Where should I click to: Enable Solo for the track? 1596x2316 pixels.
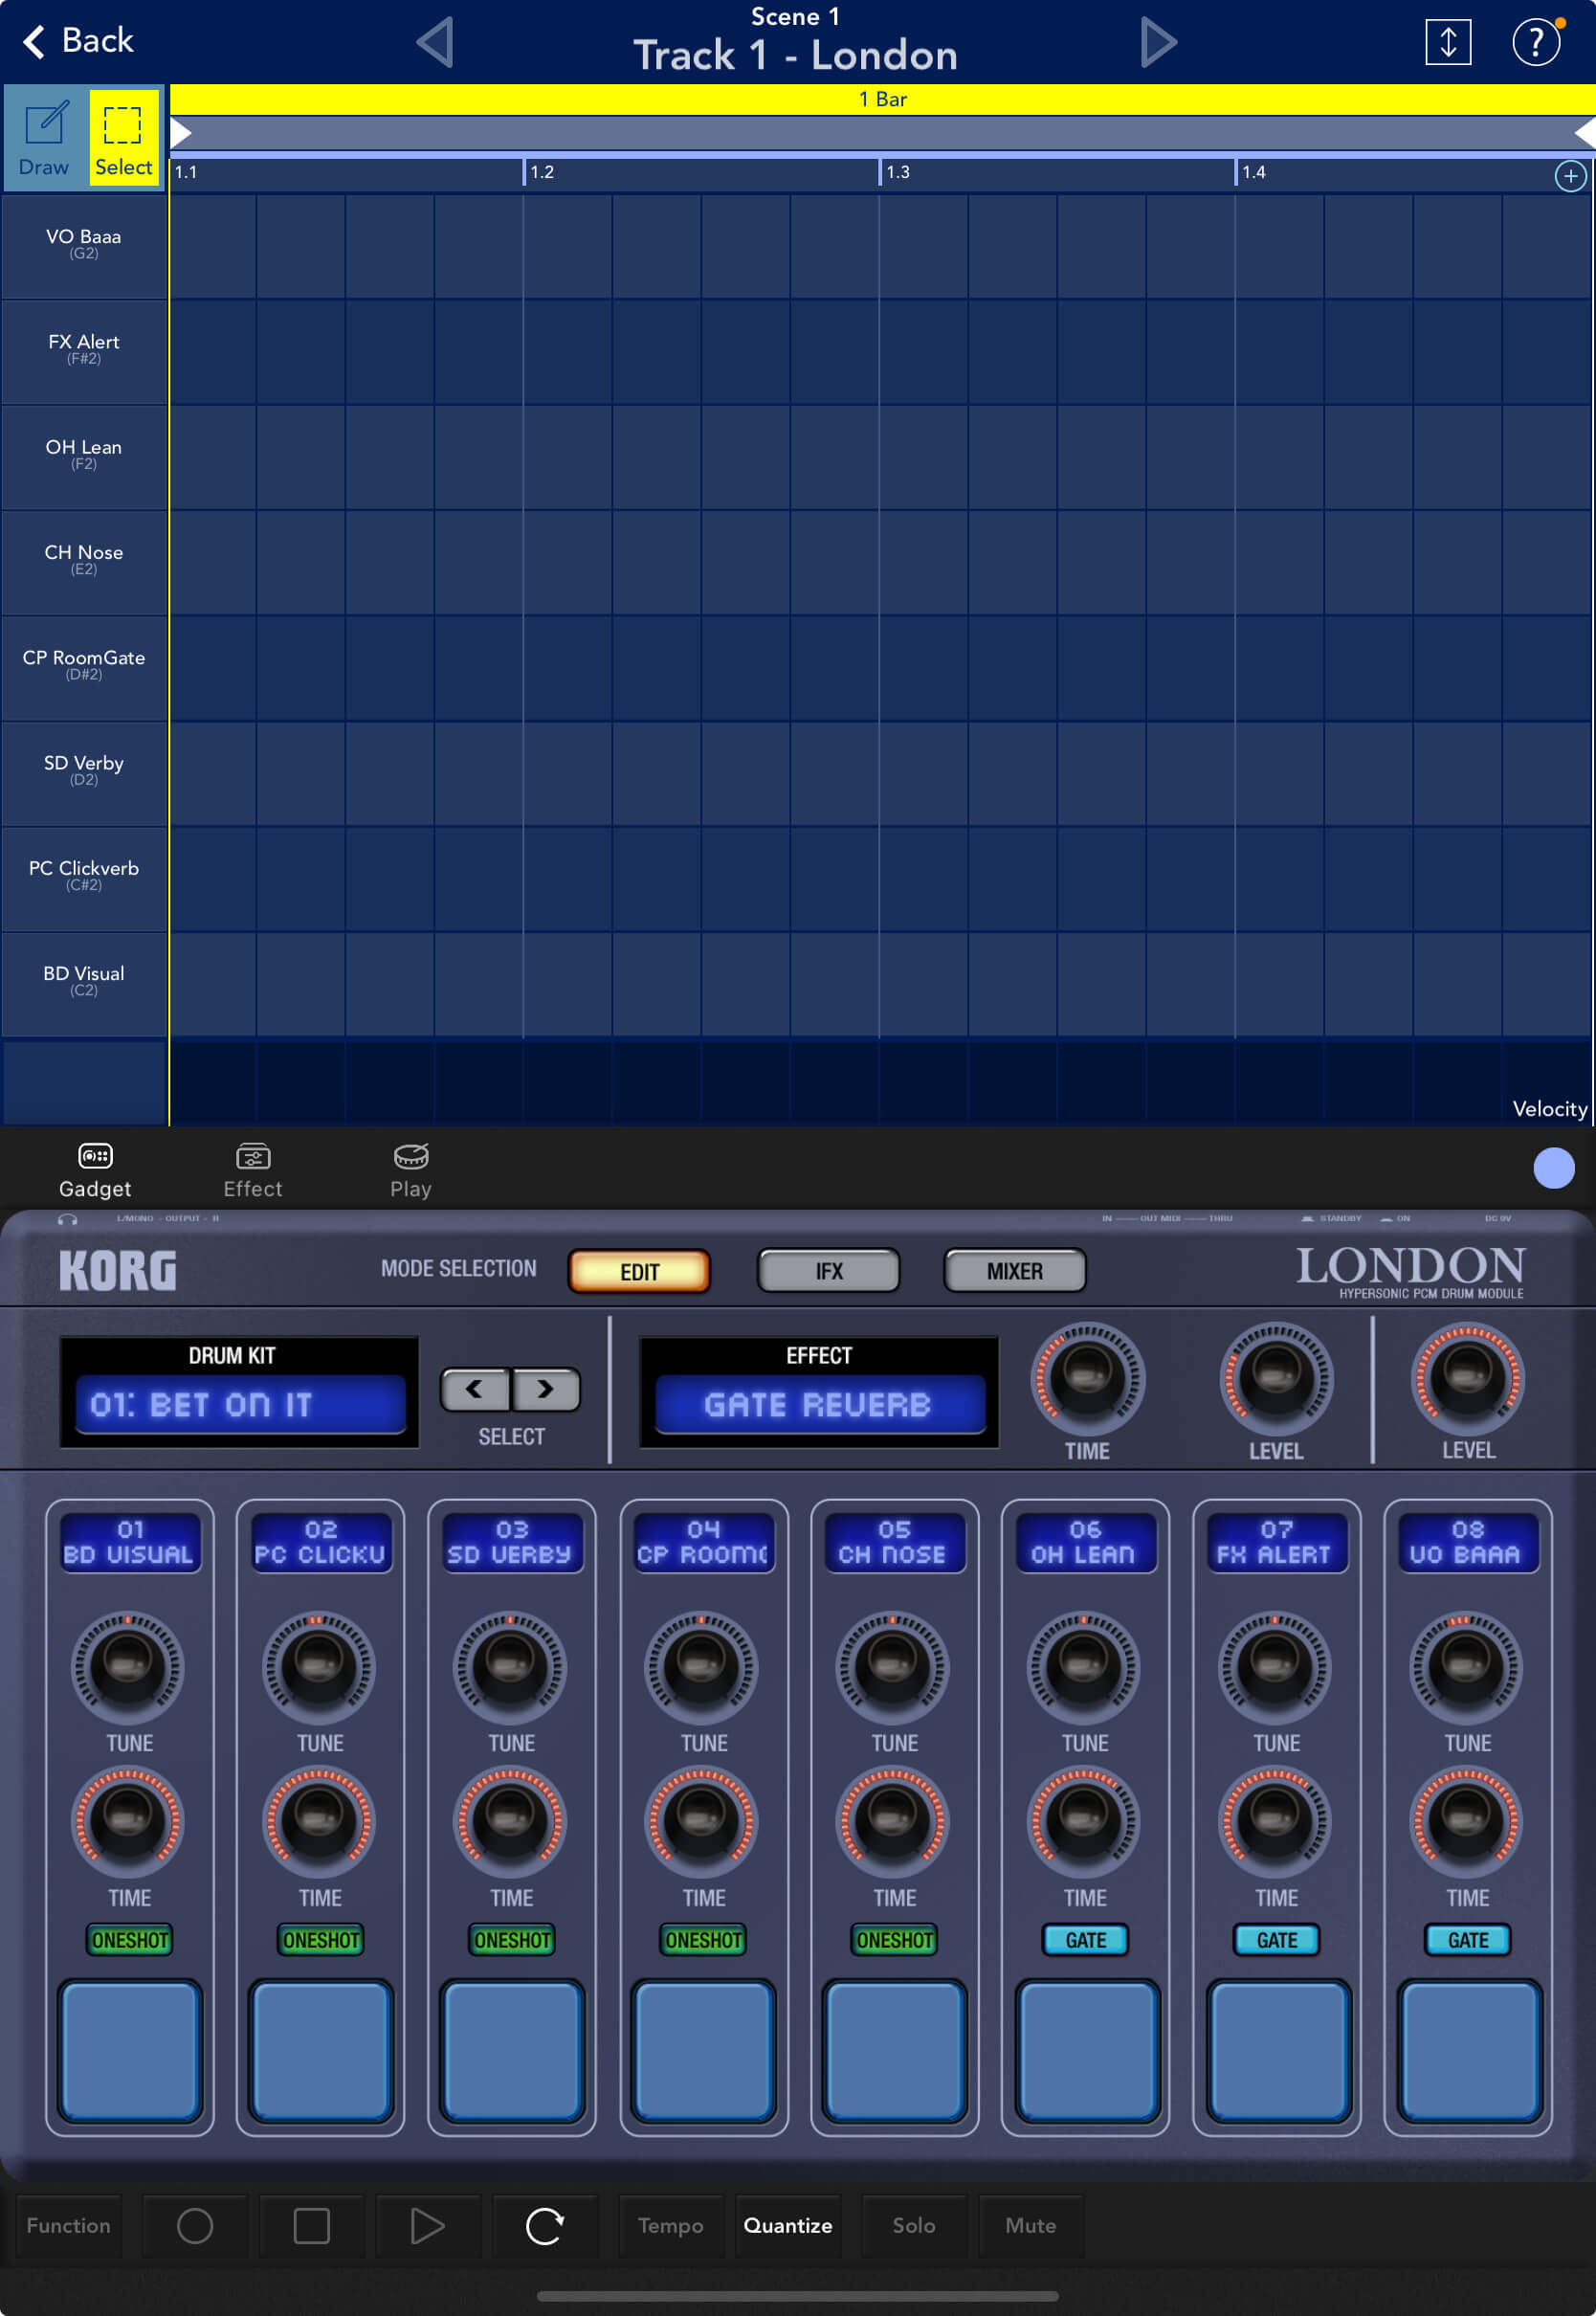pyautogui.click(x=914, y=2225)
